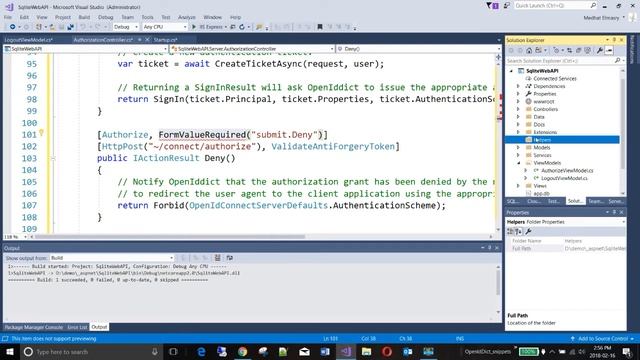Click the taskbar 'Type here to search' box
This screenshot has width=640, height=360.
[92, 351]
